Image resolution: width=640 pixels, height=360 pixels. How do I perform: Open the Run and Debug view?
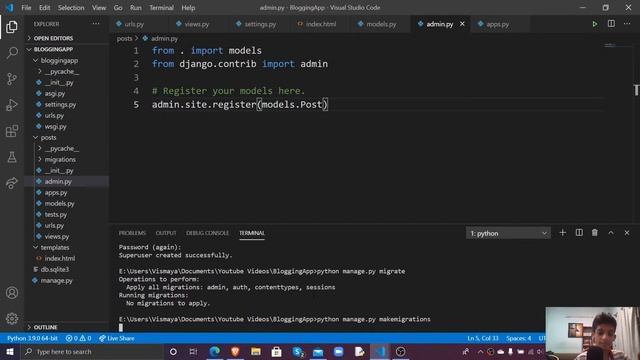point(12,105)
